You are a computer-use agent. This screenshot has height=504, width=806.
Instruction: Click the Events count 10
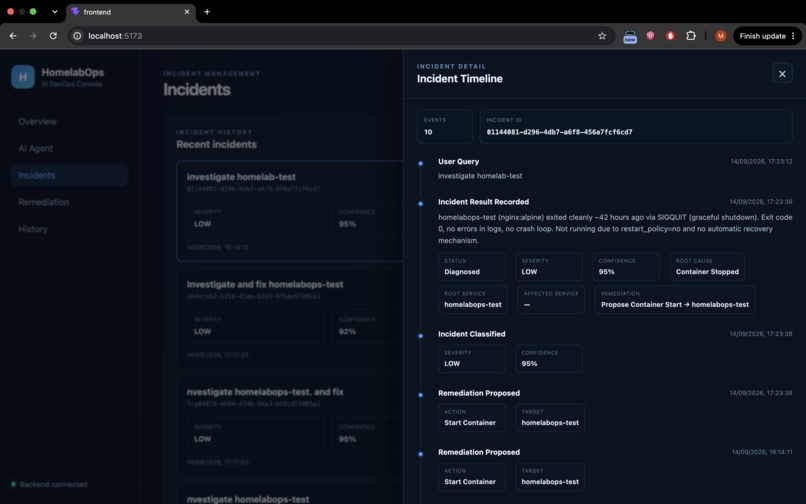pyautogui.click(x=428, y=132)
